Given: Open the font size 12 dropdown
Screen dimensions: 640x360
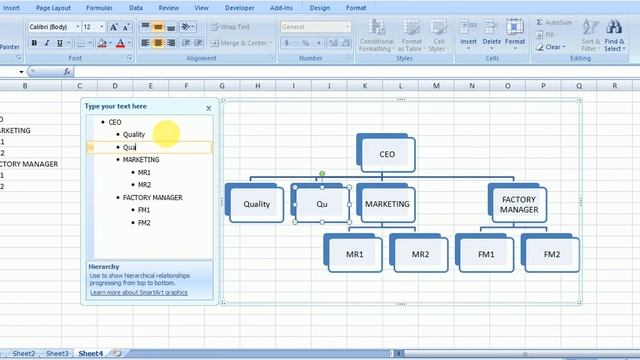Looking at the screenshot, I should (x=102, y=27).
